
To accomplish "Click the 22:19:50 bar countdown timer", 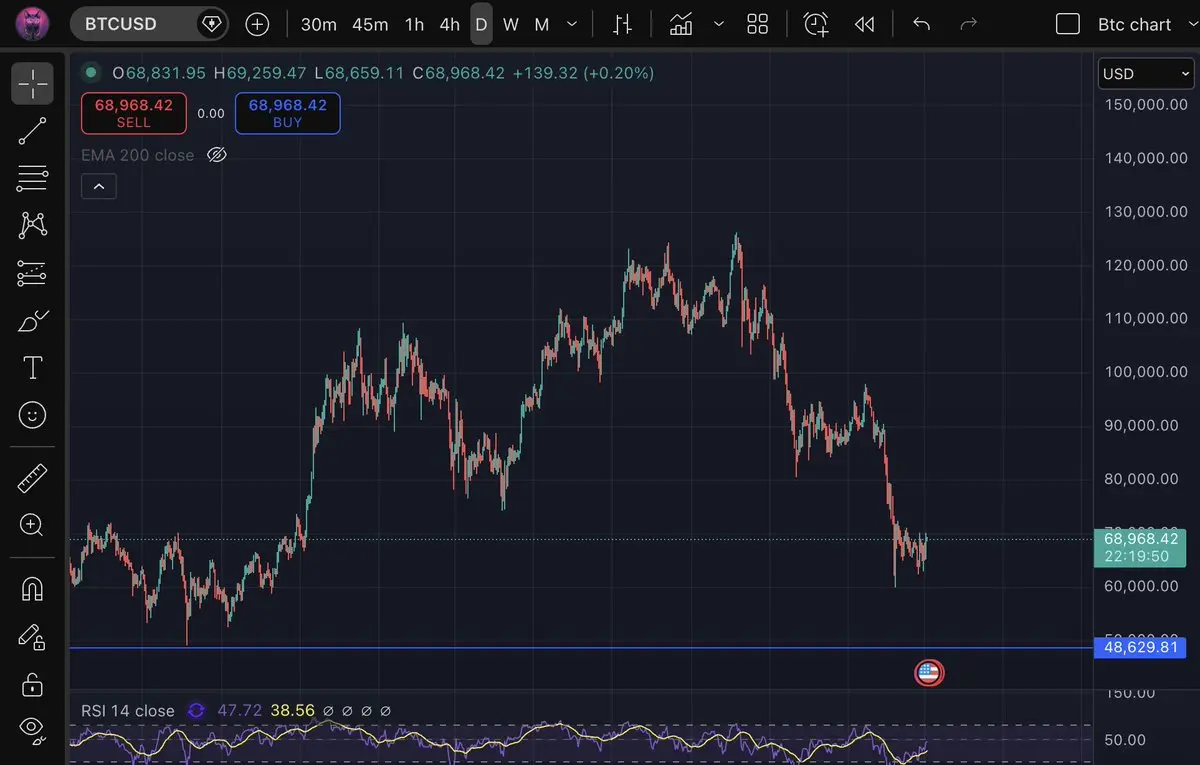I will pos(1137,556).
